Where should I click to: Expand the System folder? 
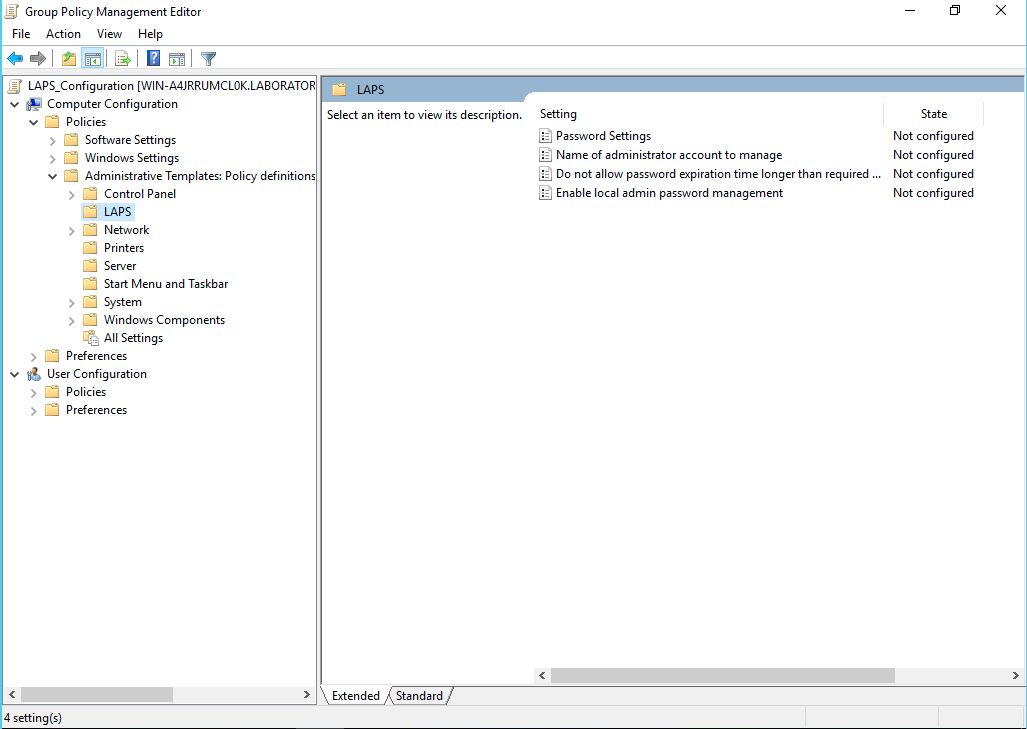(71, 303)
